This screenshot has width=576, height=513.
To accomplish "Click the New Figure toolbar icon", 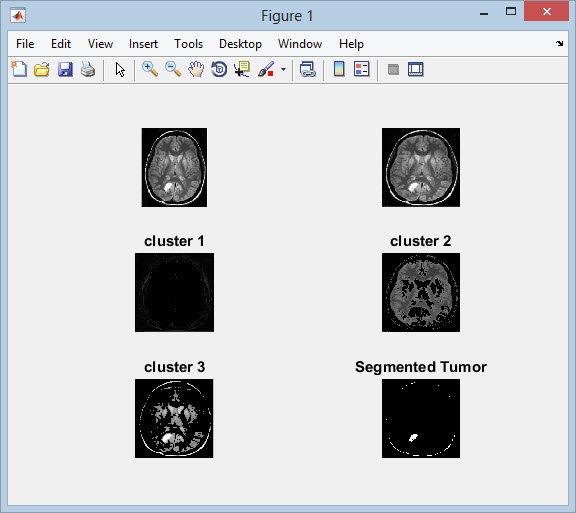I will (x=19, y=69).
